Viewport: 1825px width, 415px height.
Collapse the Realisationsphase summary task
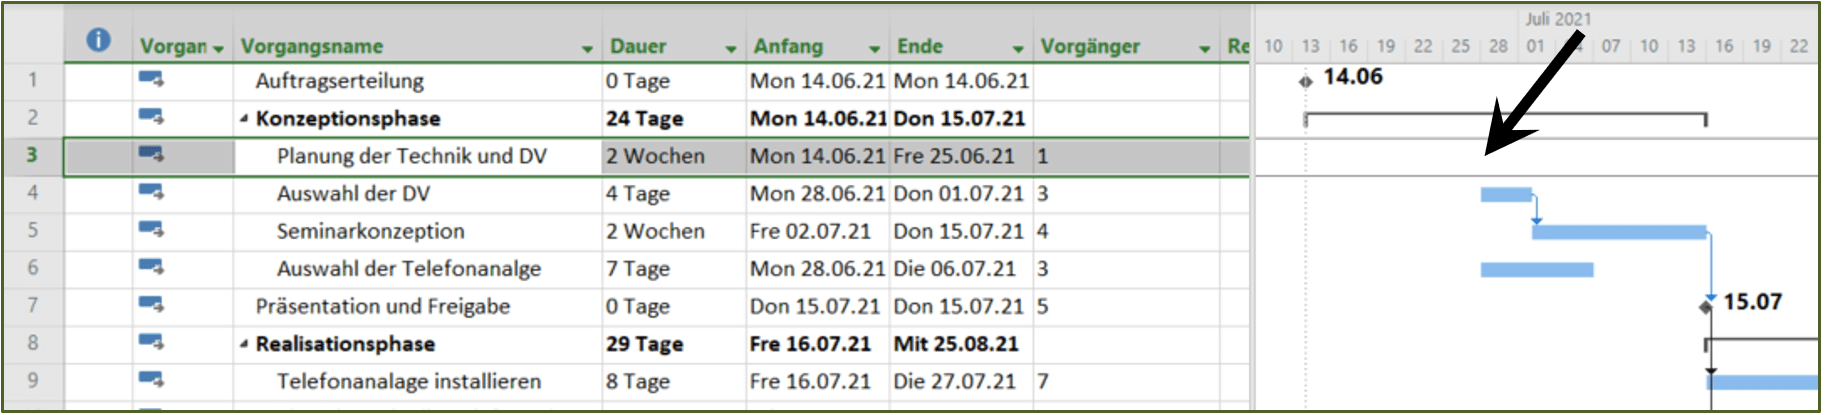tap(244, 344)
